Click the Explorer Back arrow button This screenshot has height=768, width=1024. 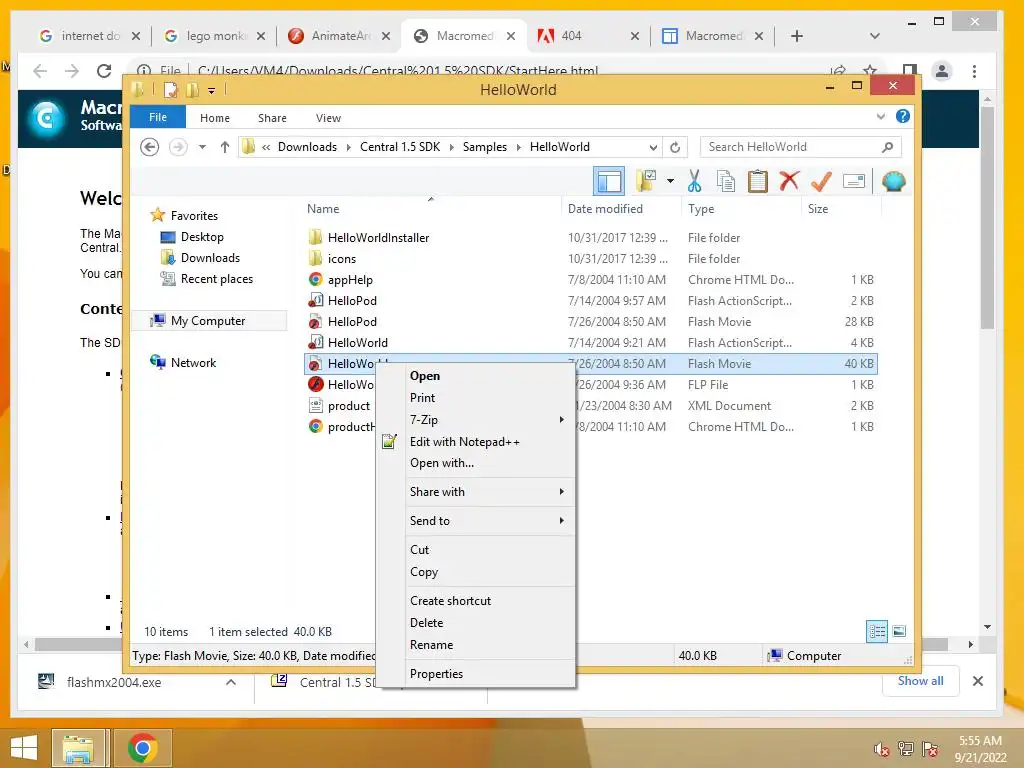point(150,147)
